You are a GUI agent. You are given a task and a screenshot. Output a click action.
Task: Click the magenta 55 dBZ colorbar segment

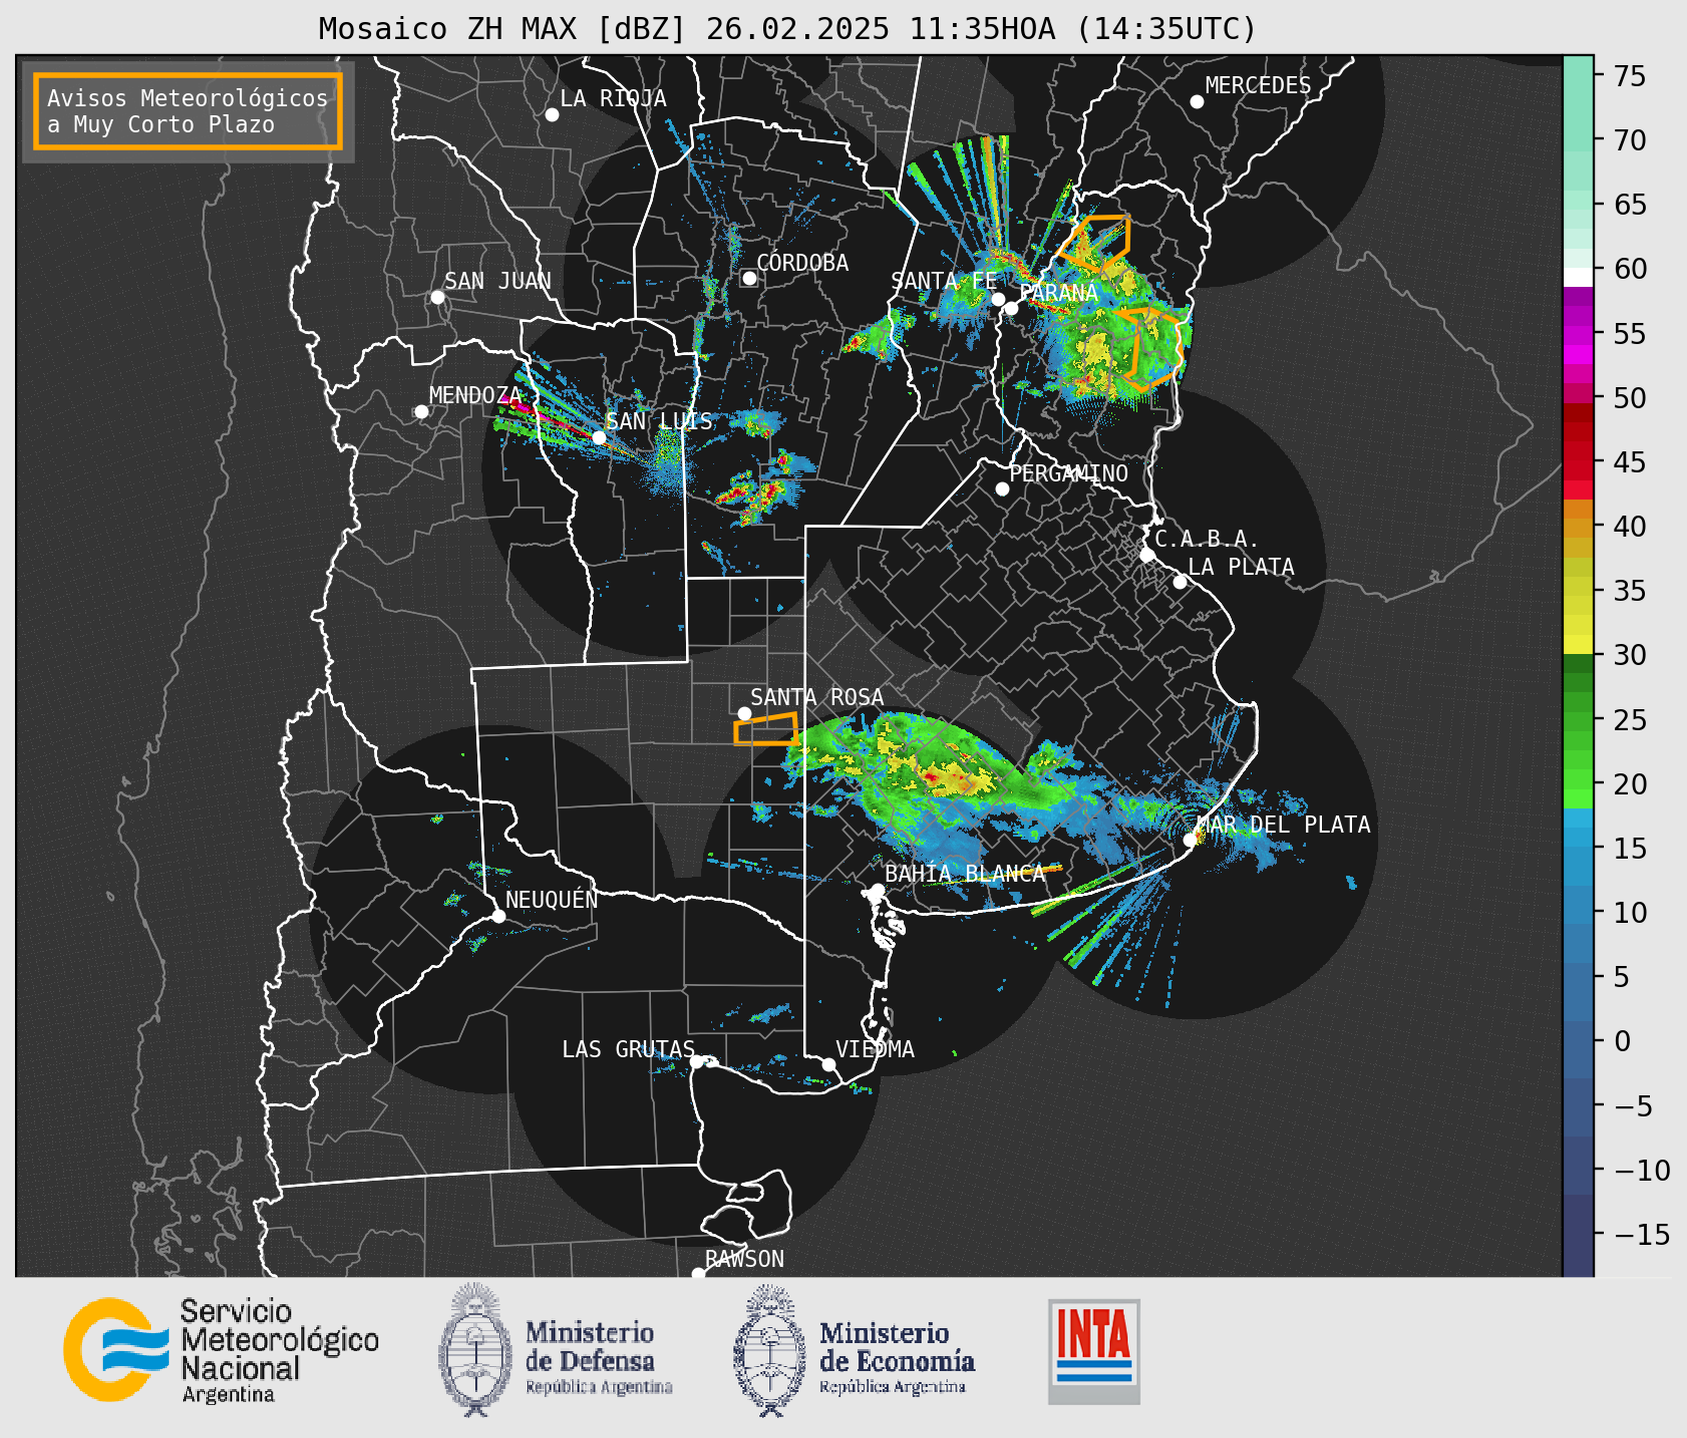click(1578, 333)
